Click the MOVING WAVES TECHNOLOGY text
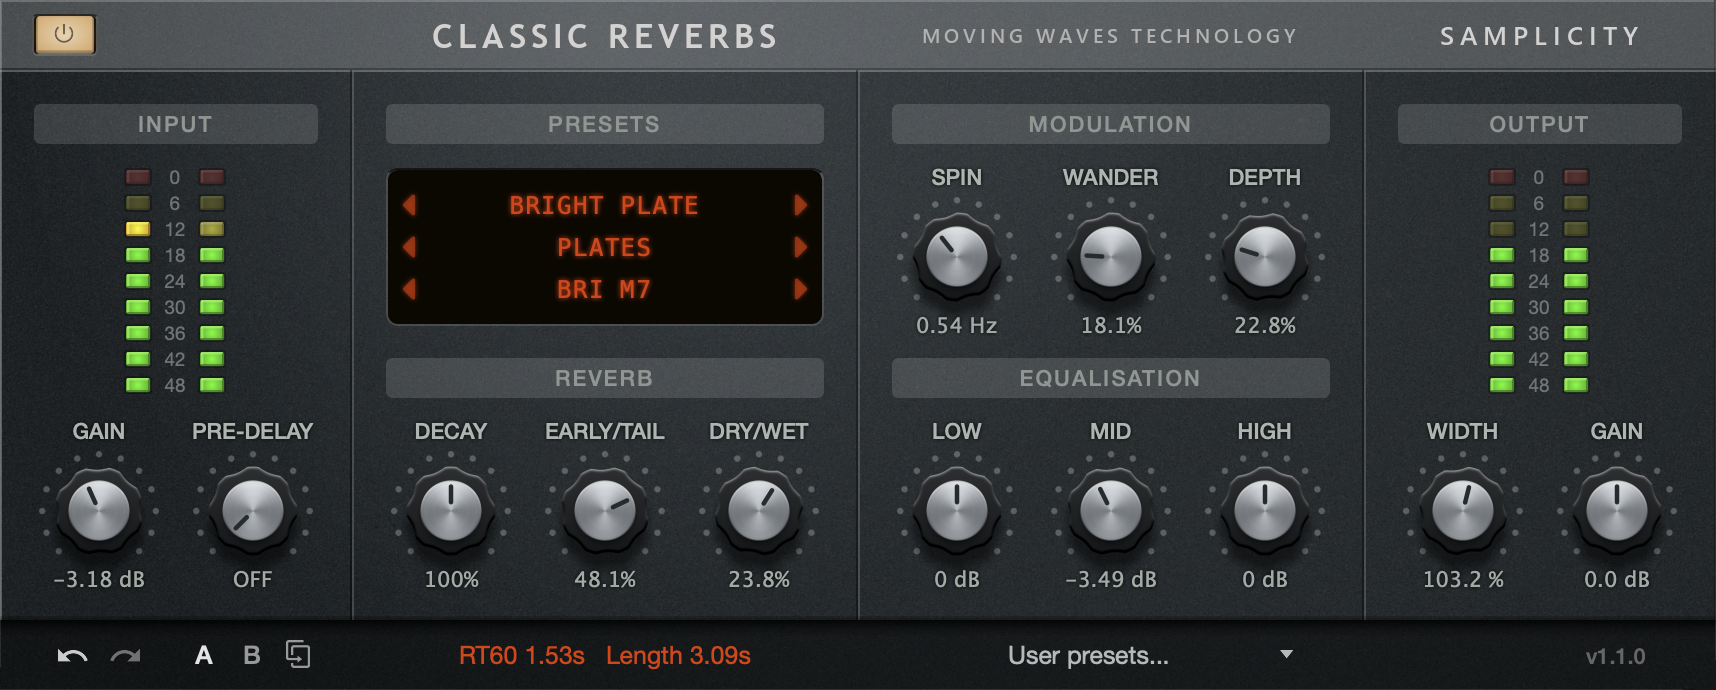The height and width of the screenshot is (690, 1716). coord(1110,37)
